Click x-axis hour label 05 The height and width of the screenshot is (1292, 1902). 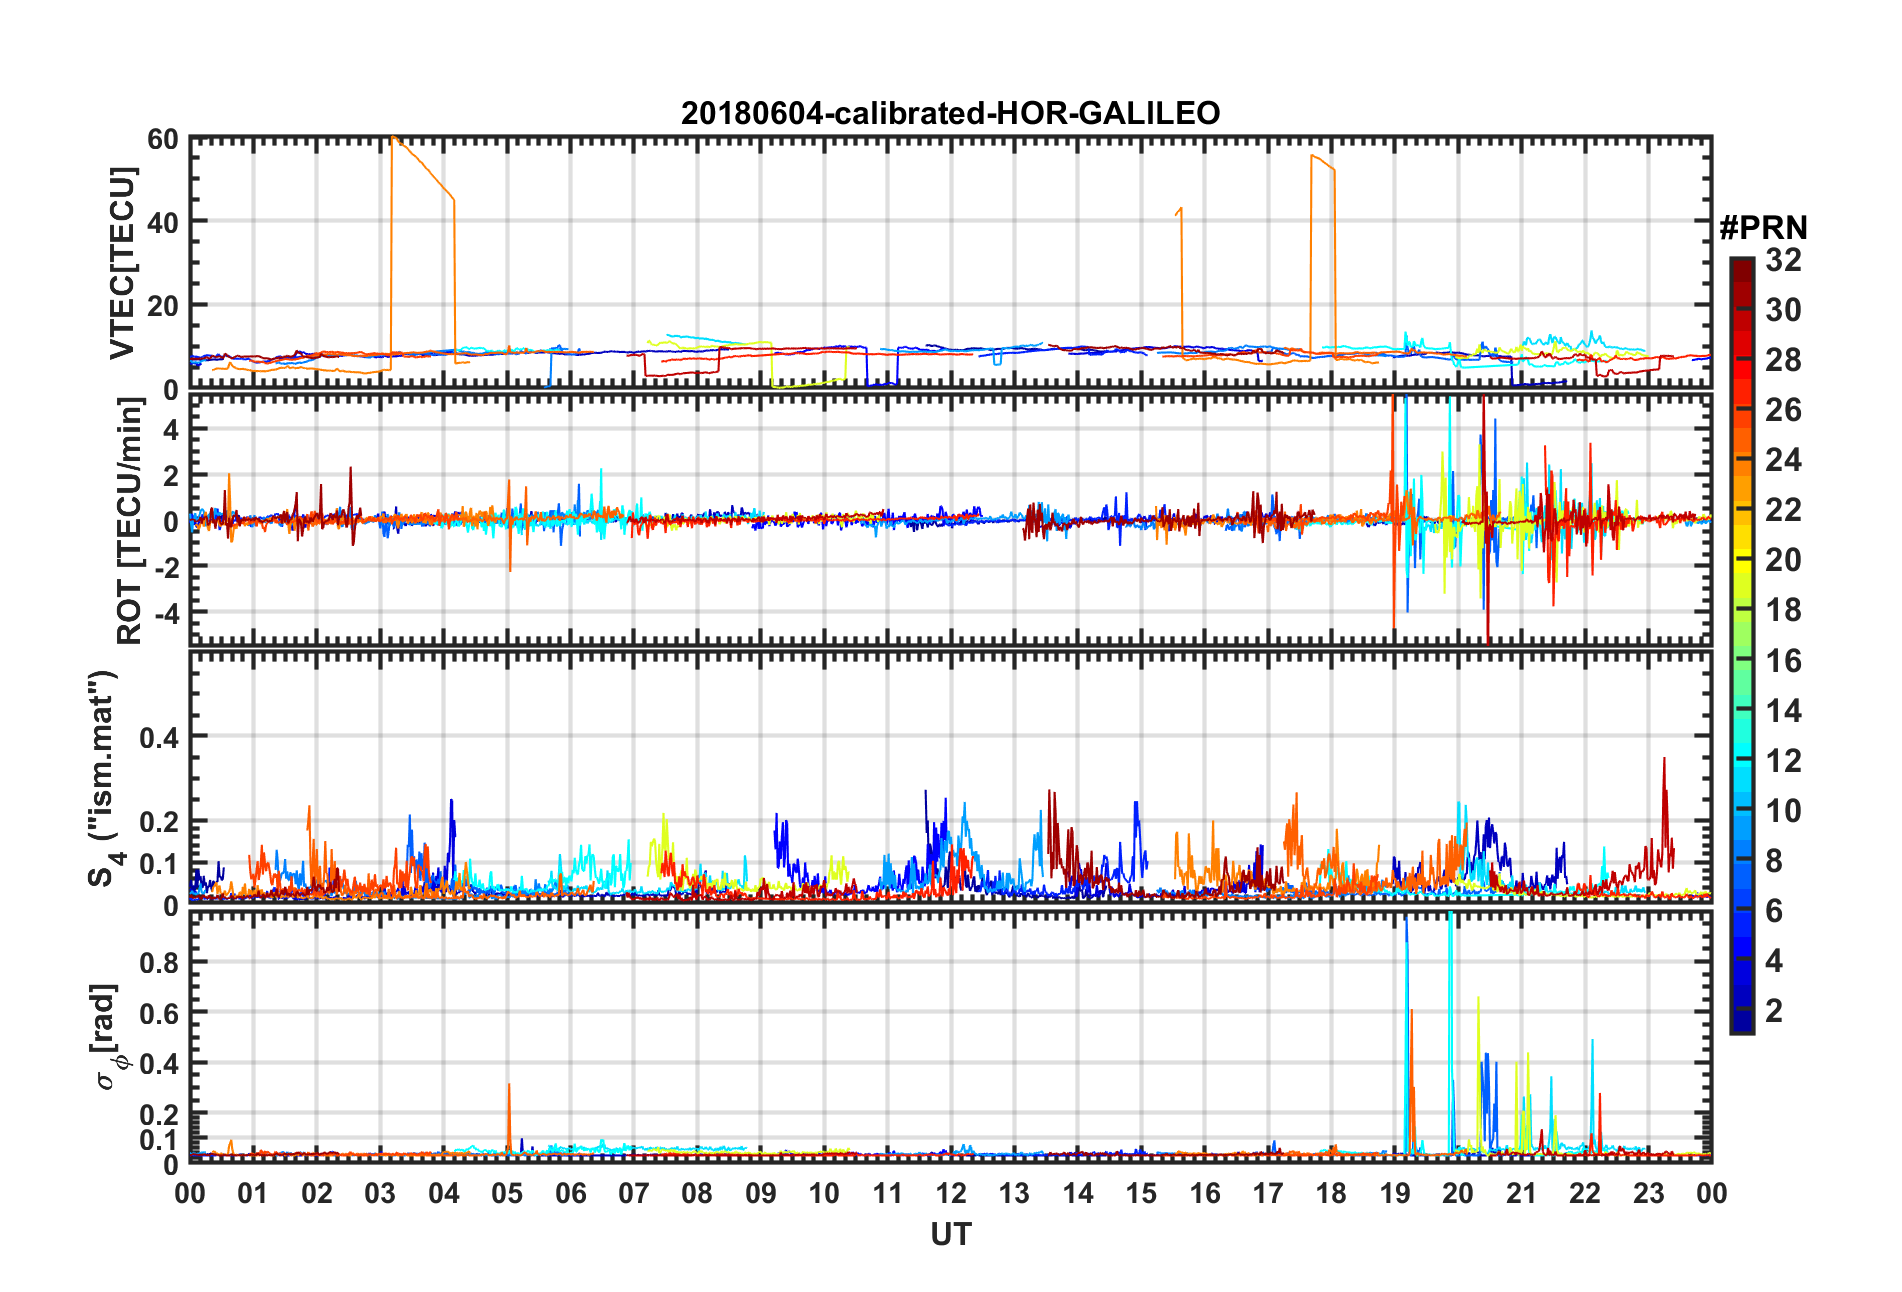point(507,1193)
